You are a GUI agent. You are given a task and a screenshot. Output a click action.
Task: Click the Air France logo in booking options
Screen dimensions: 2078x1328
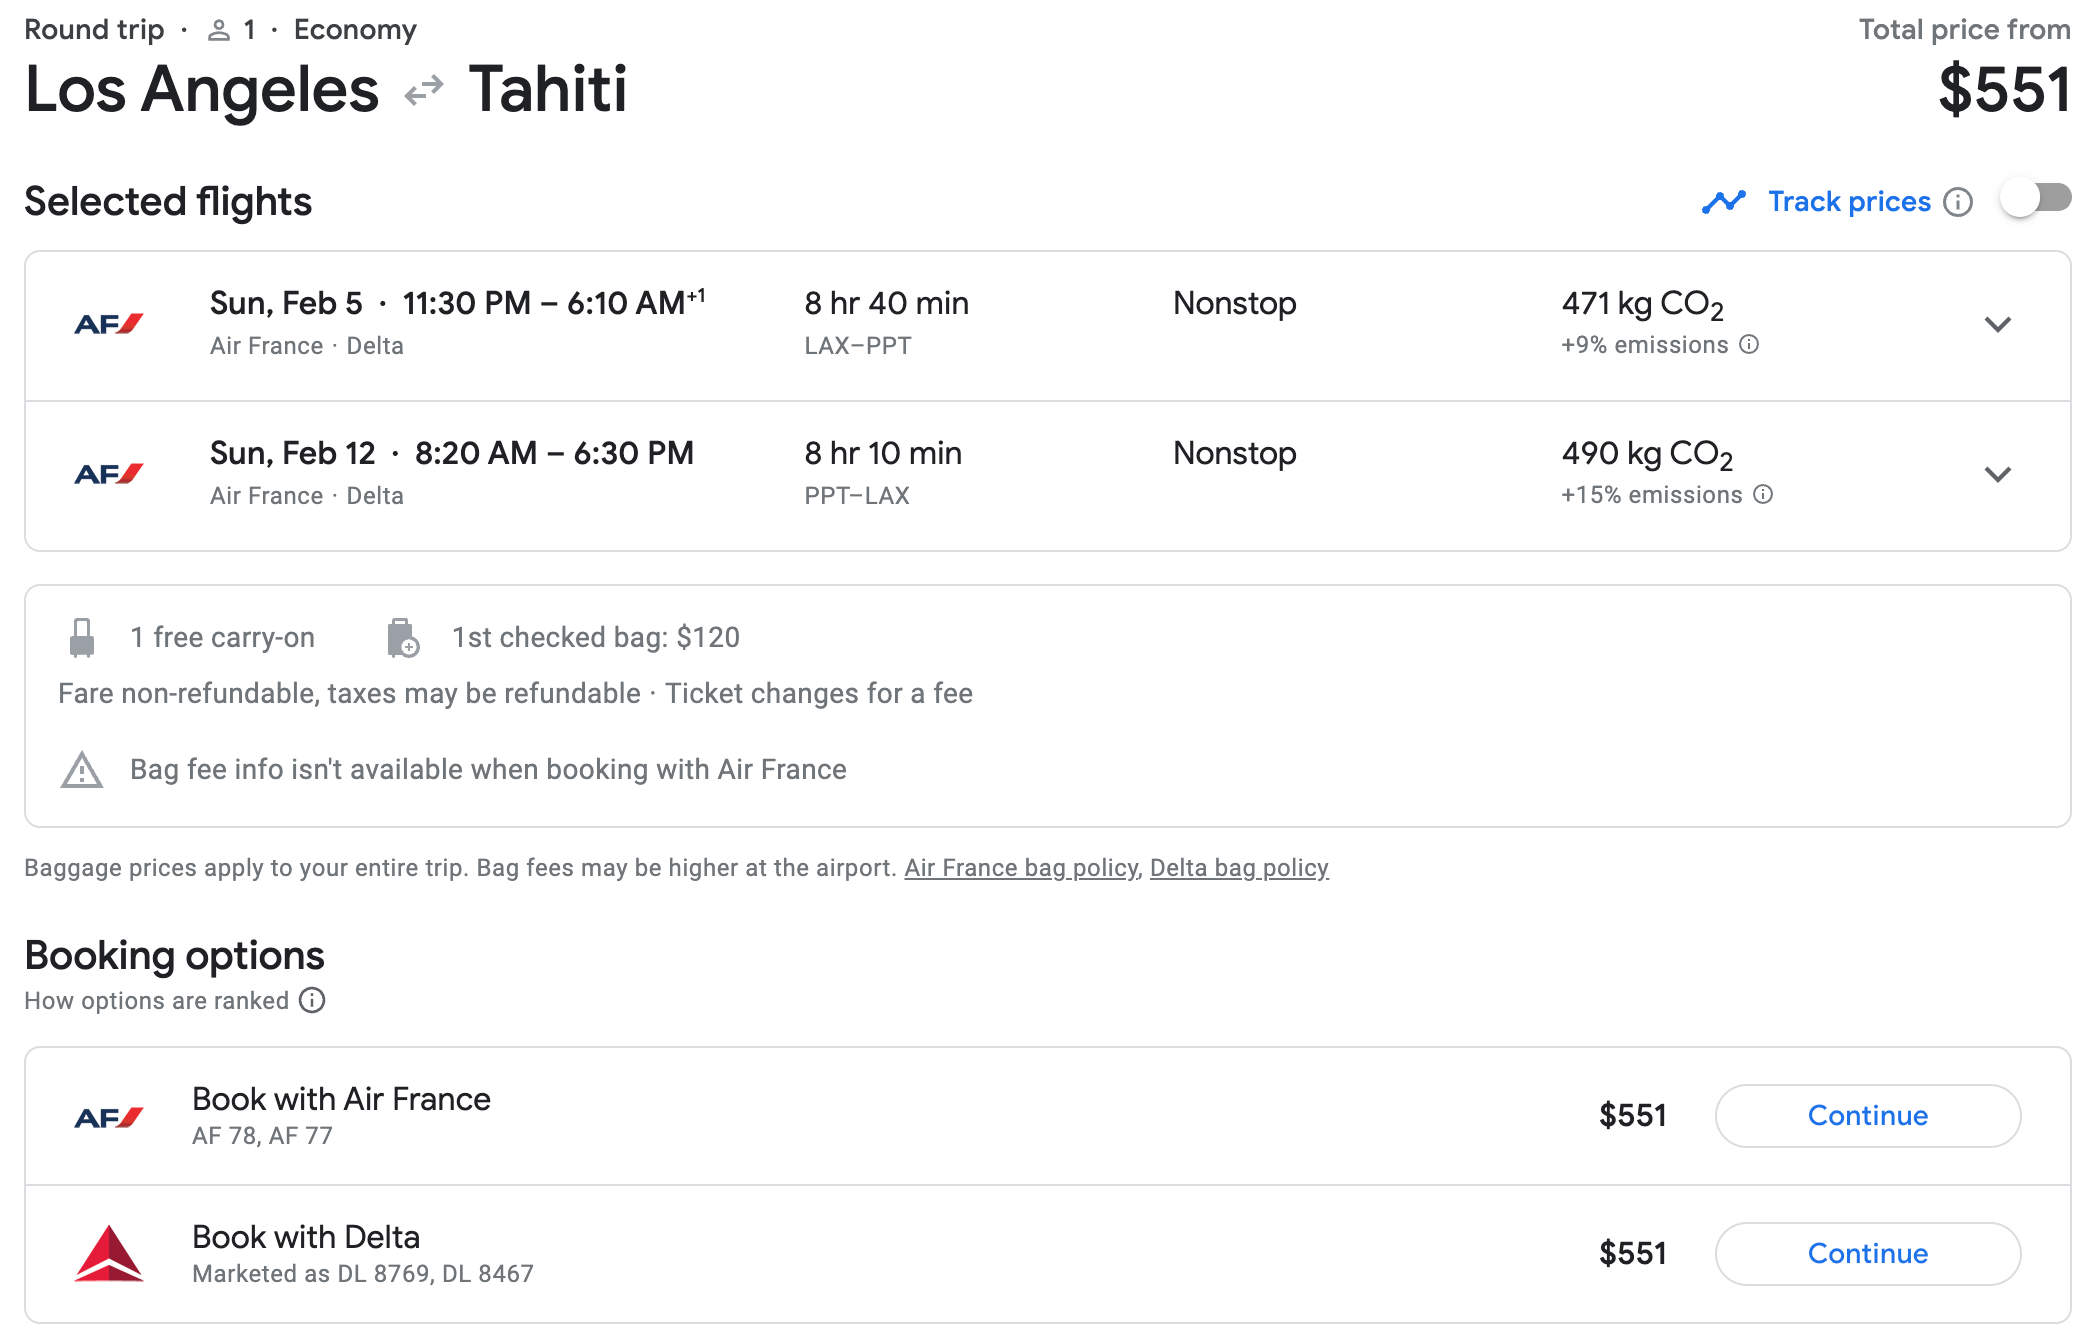pyautogui.click(x=109, y=1117)
